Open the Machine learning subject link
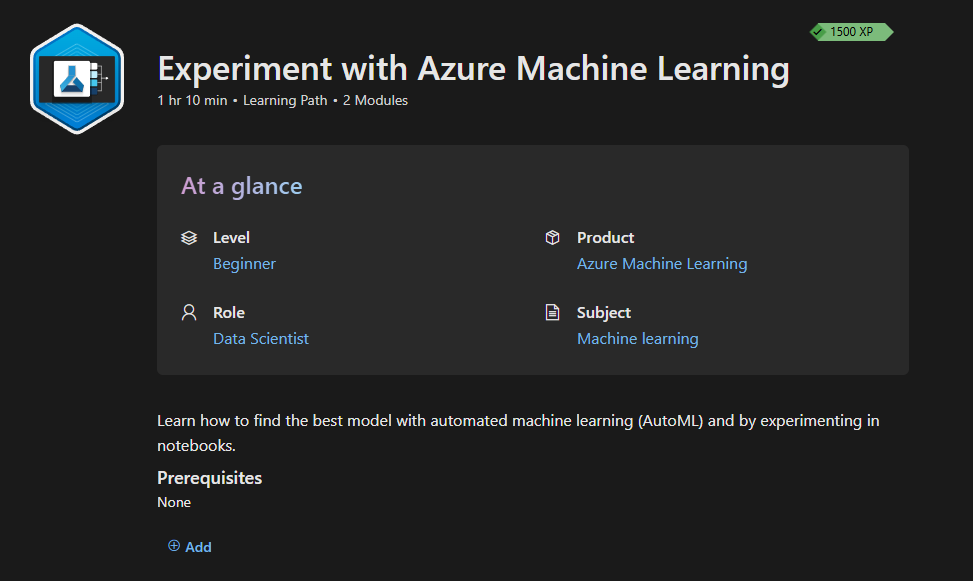This screenshot has width=973, height=581. coord(638,338)
